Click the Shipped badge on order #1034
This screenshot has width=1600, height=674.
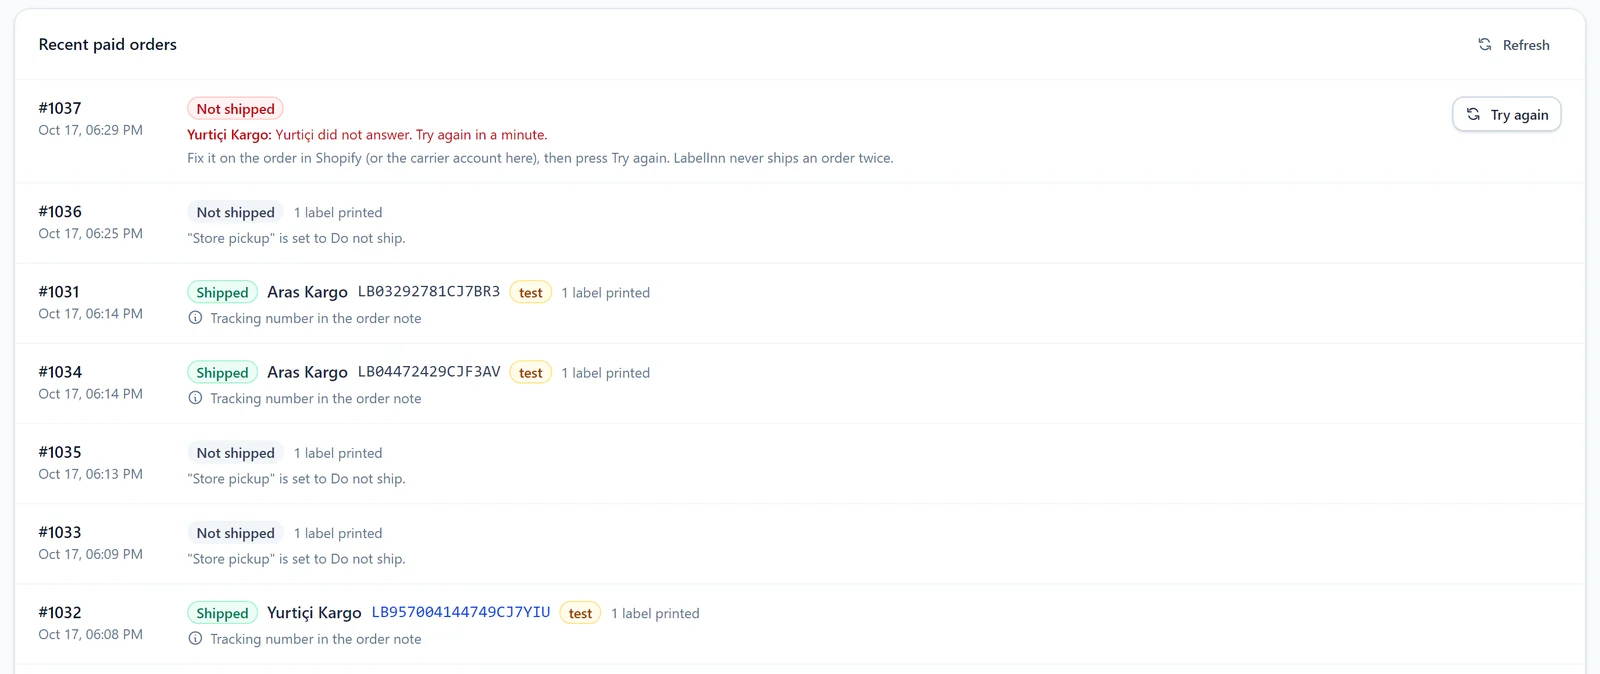coord(222,372)
